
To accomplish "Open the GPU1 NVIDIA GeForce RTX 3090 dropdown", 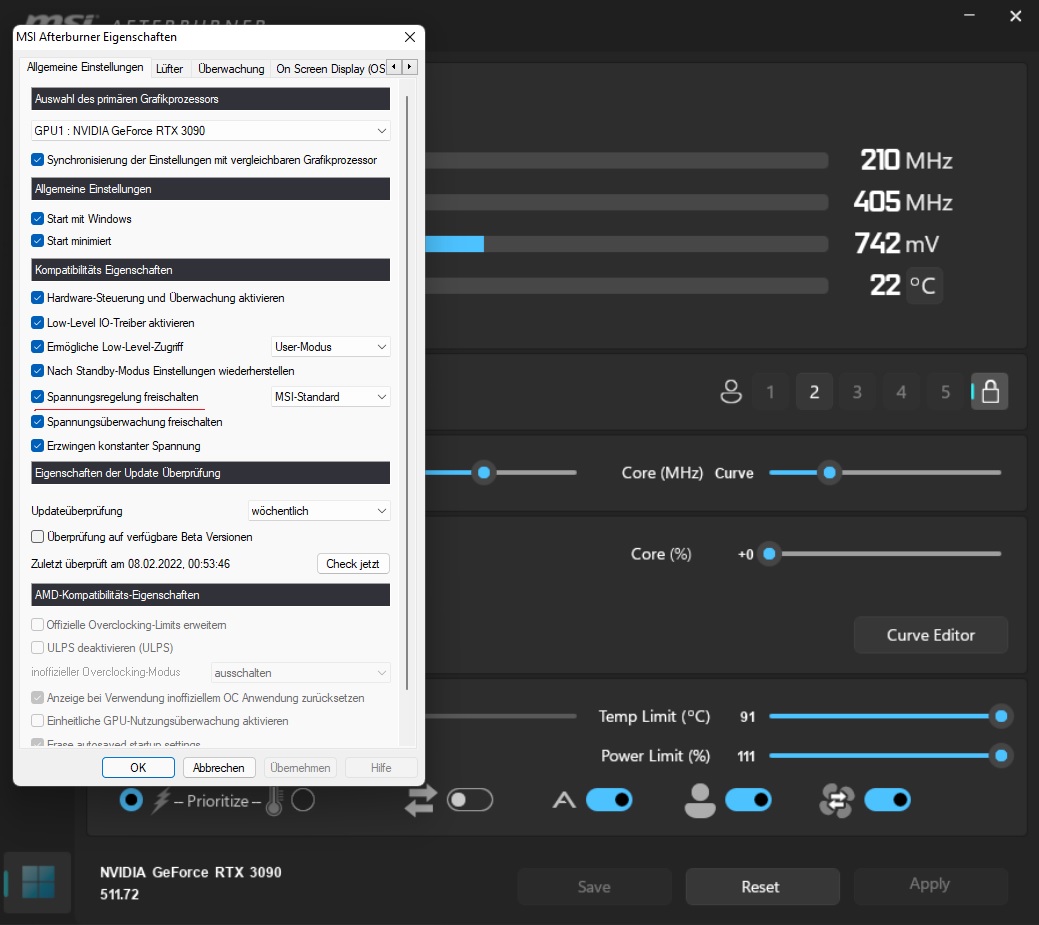I will [210, 131].
